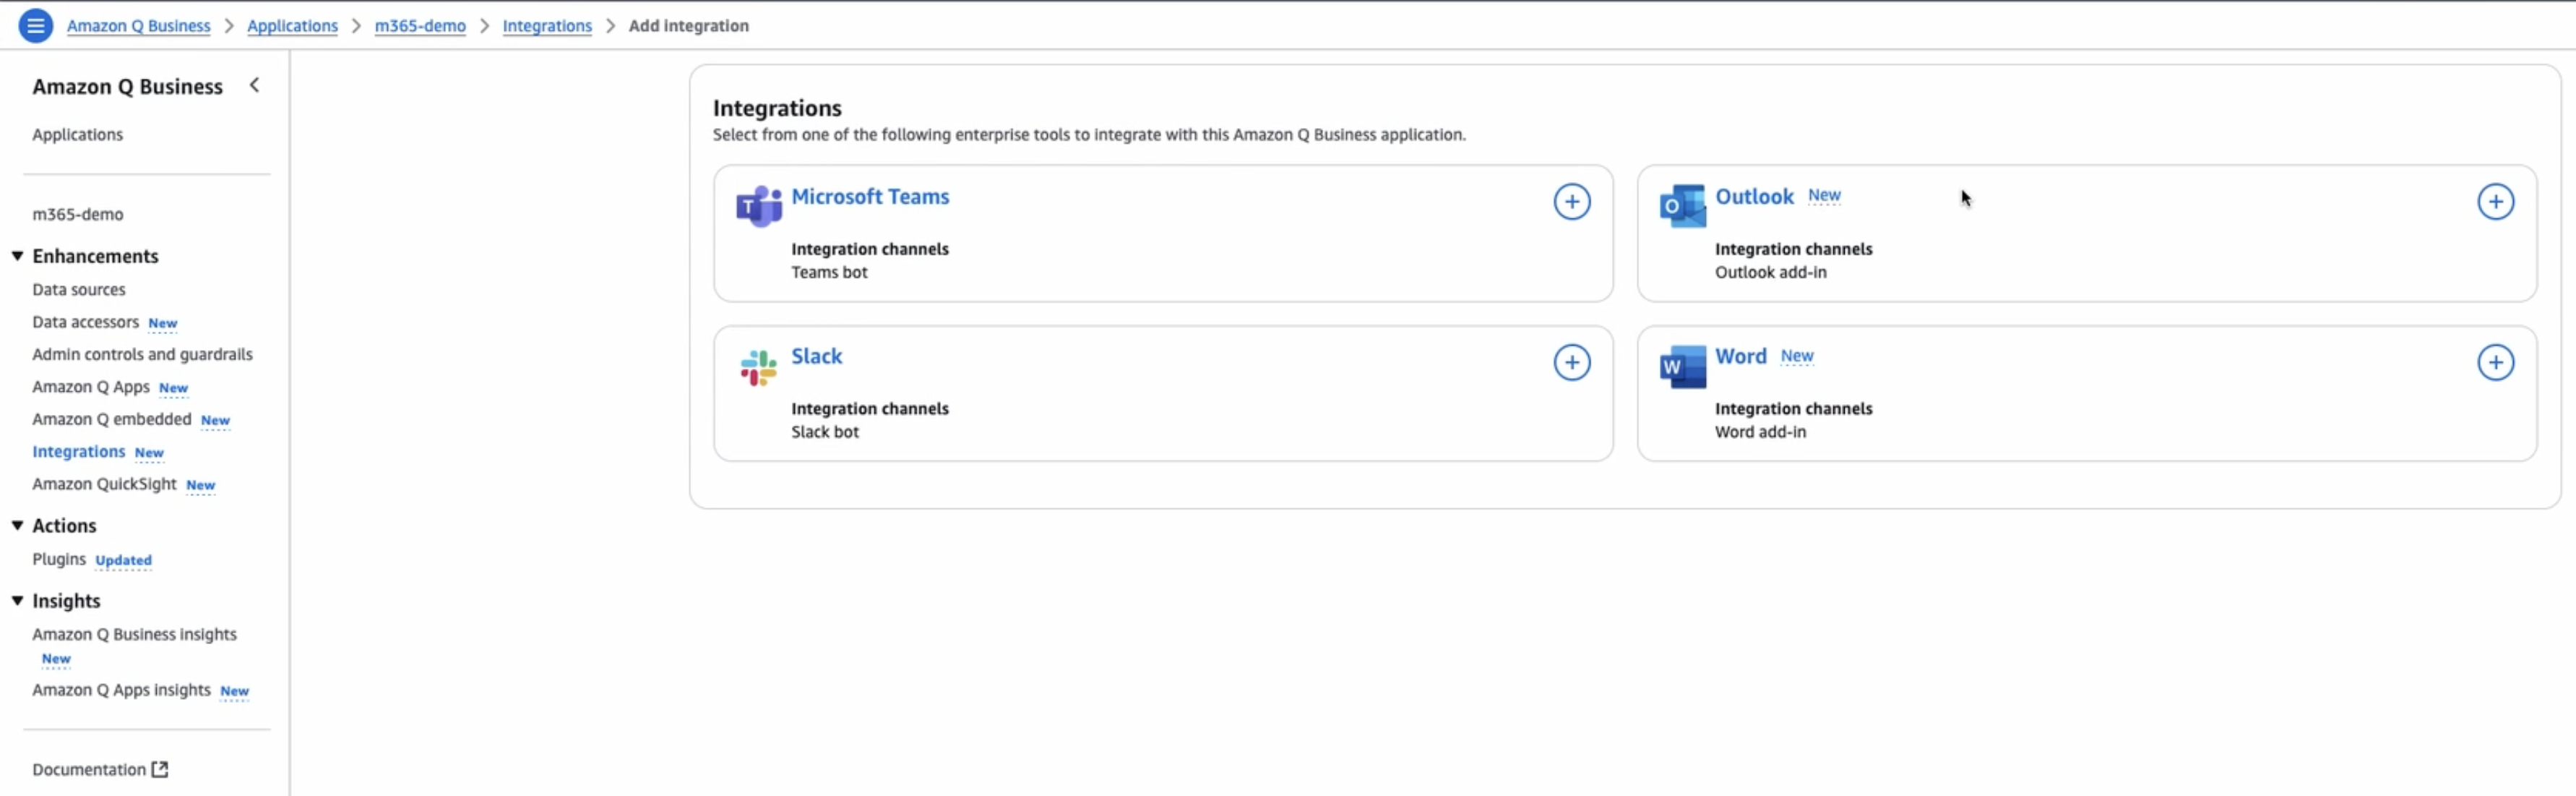Add the Slack integration plus icon
The height and width of the screenshot is (796, 2576).
pos(1571,362)
